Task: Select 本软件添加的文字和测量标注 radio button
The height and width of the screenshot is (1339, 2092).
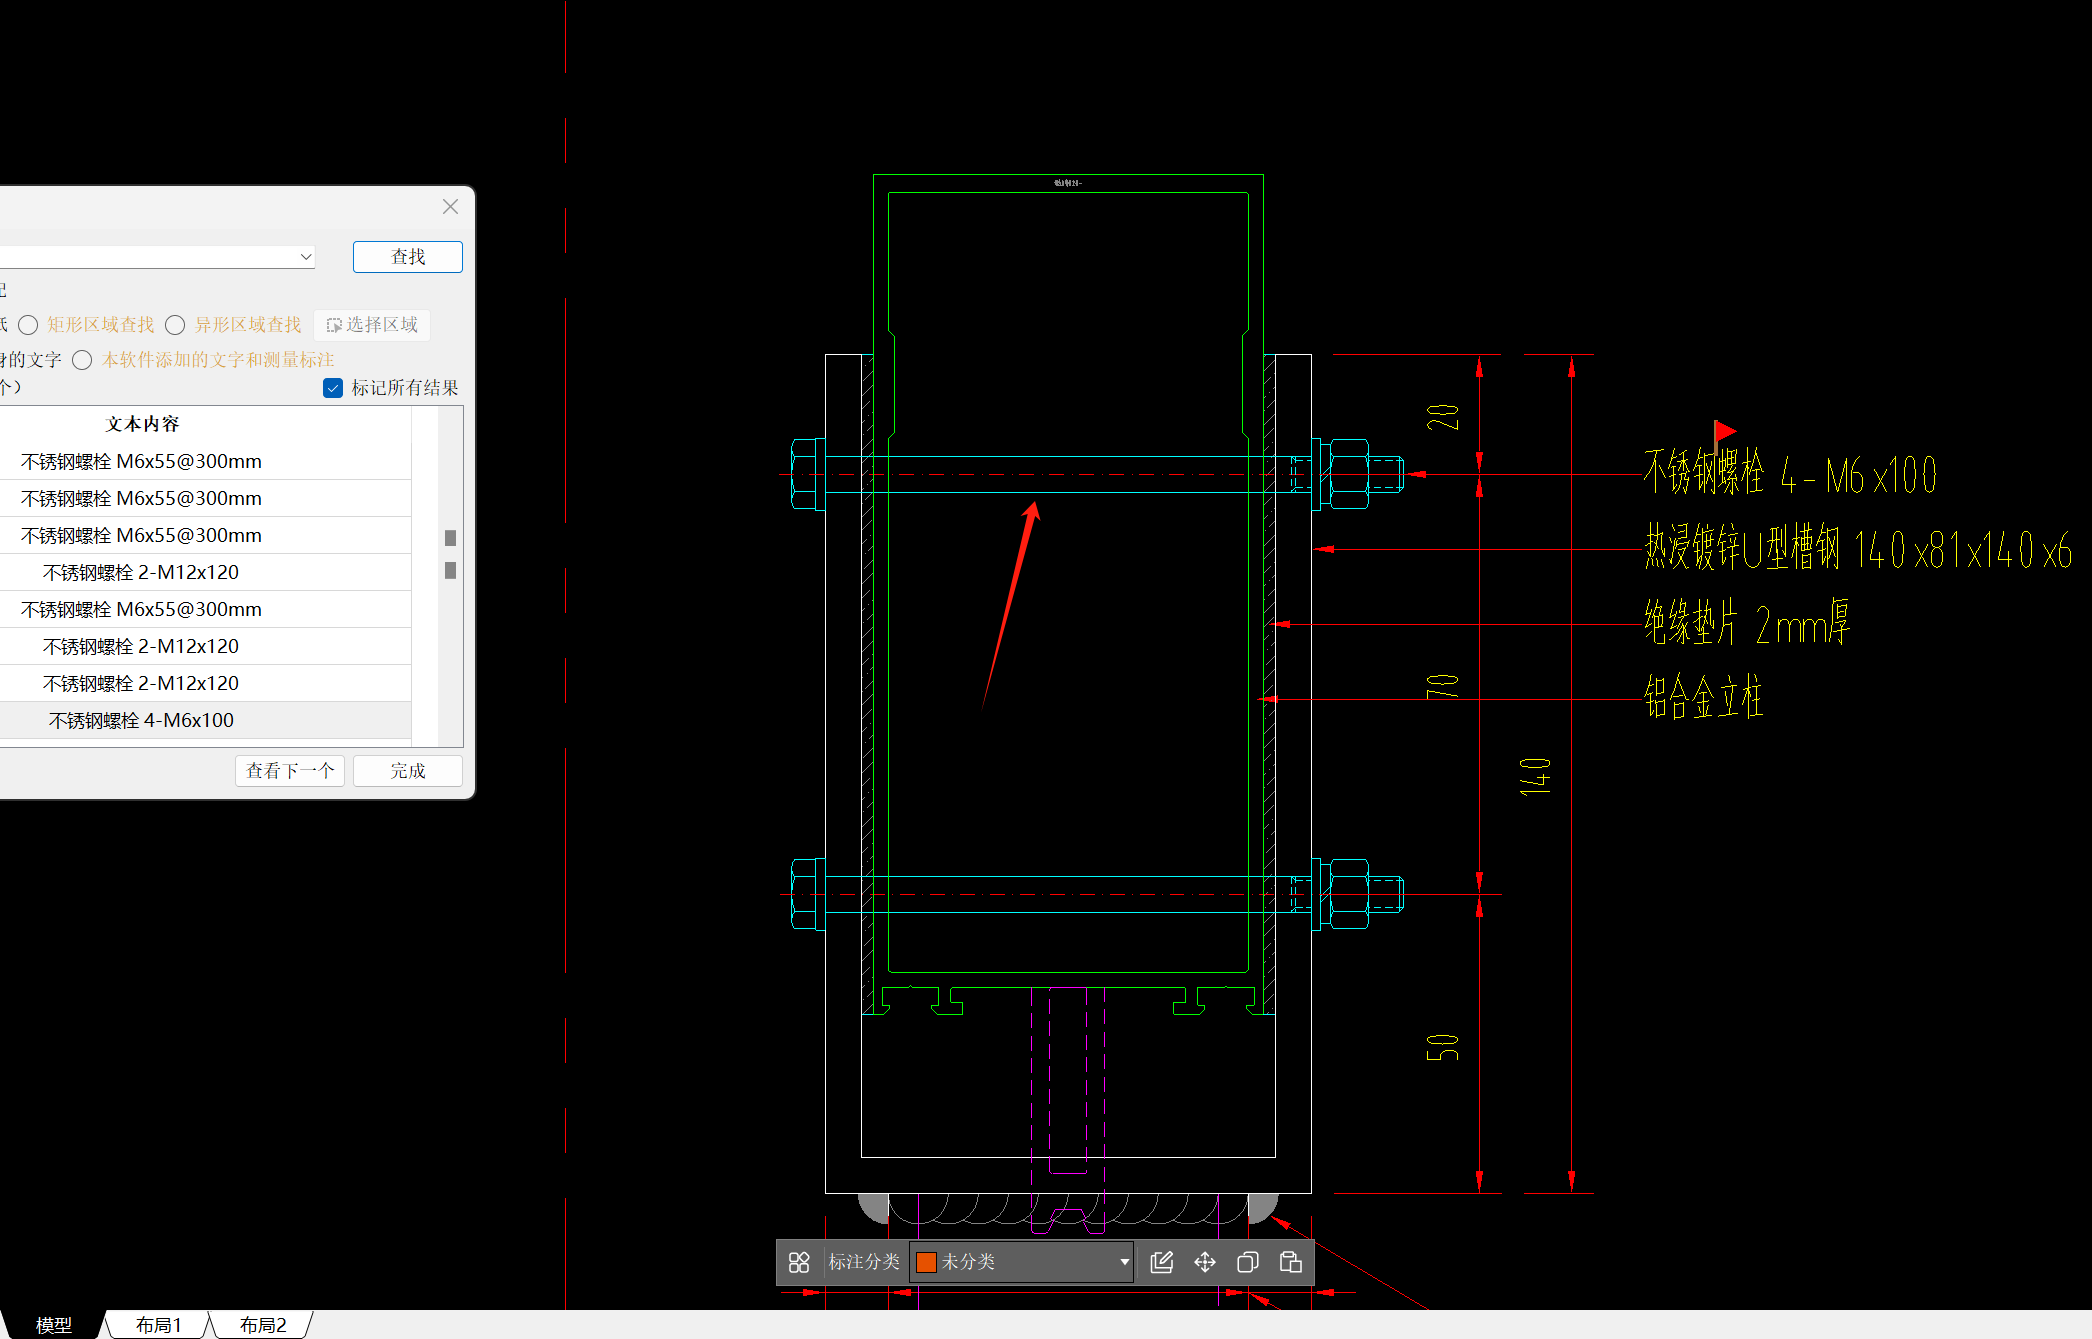Action: click(x=83, y=360)
